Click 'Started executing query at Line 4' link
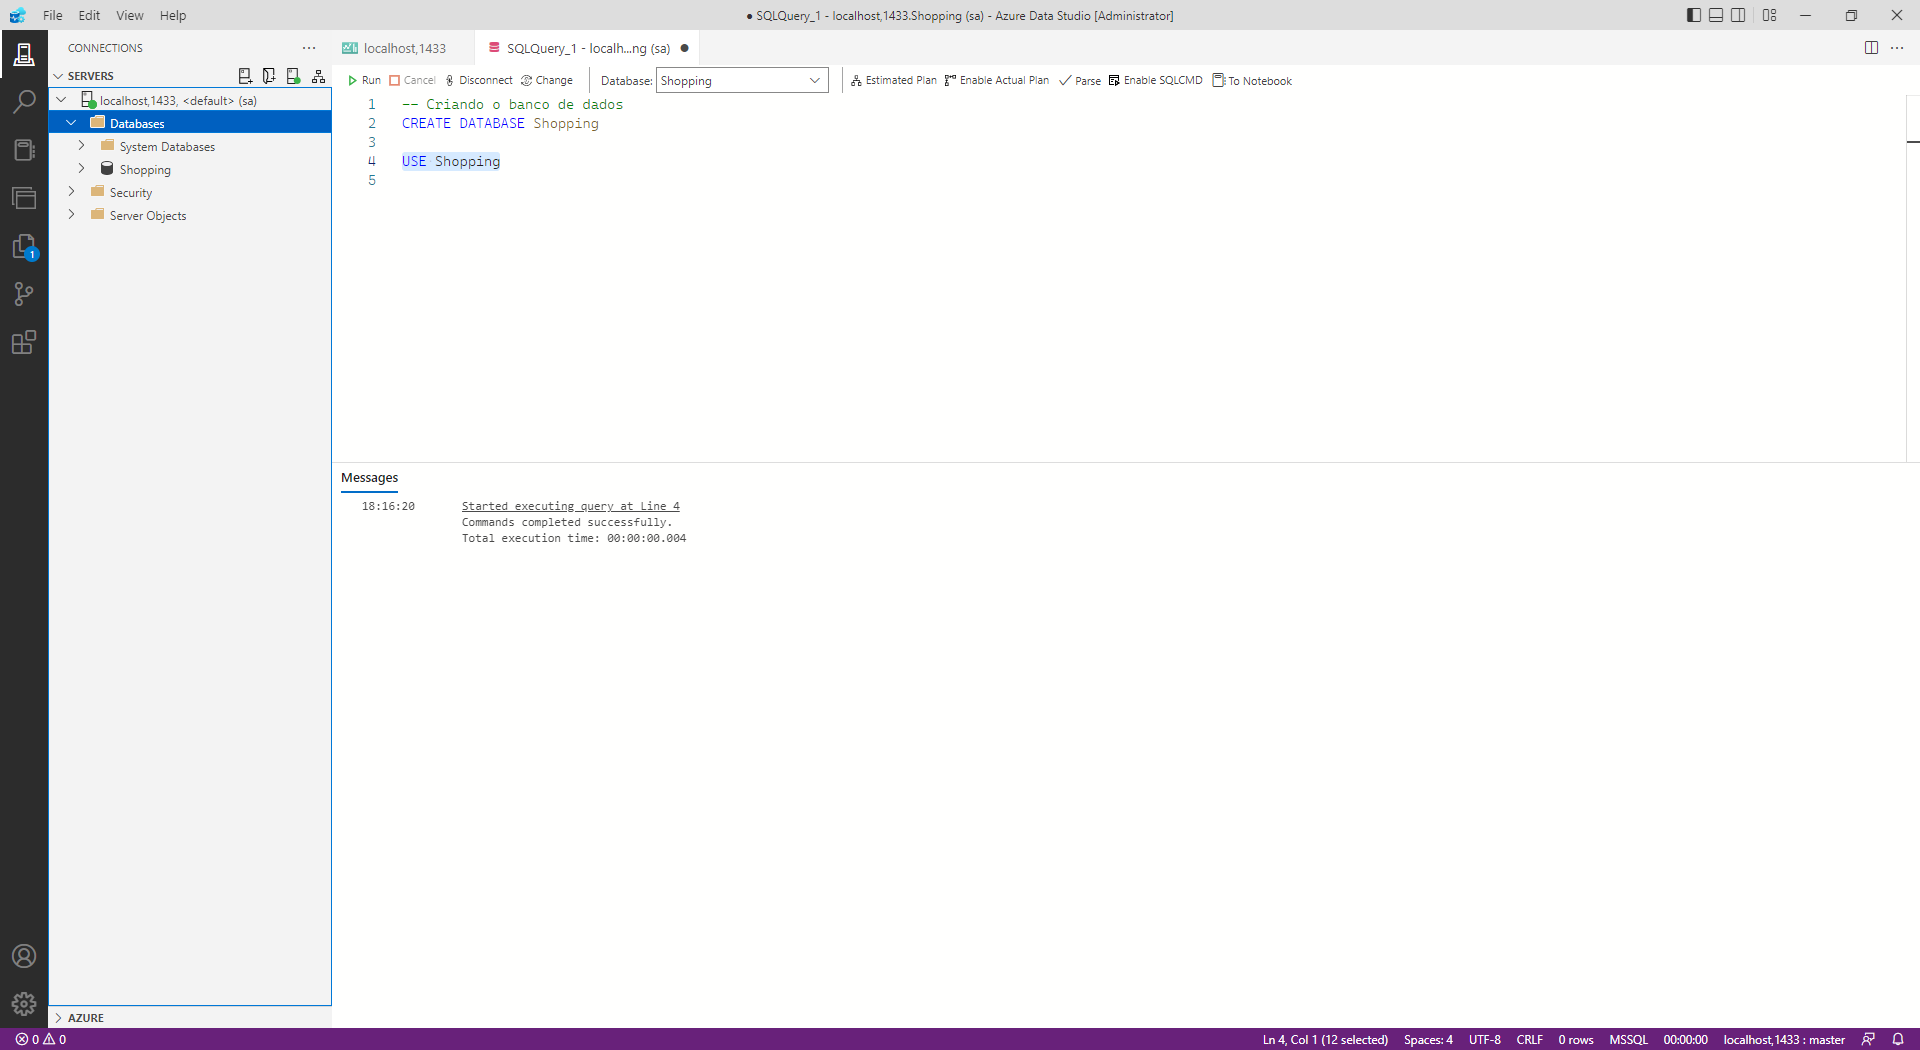This screenshot has width=1920, height=1050. tap(570, 506)
